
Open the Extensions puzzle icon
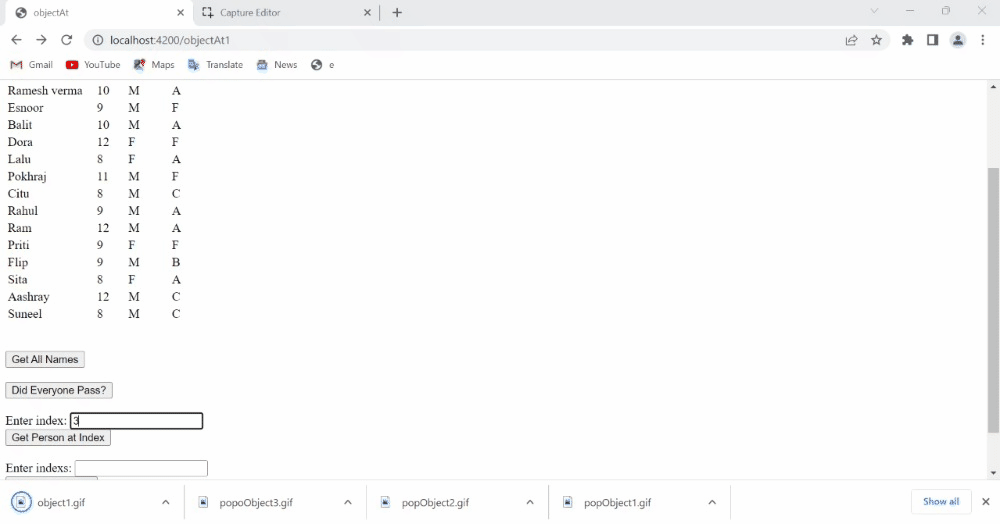tap(908, 40)
